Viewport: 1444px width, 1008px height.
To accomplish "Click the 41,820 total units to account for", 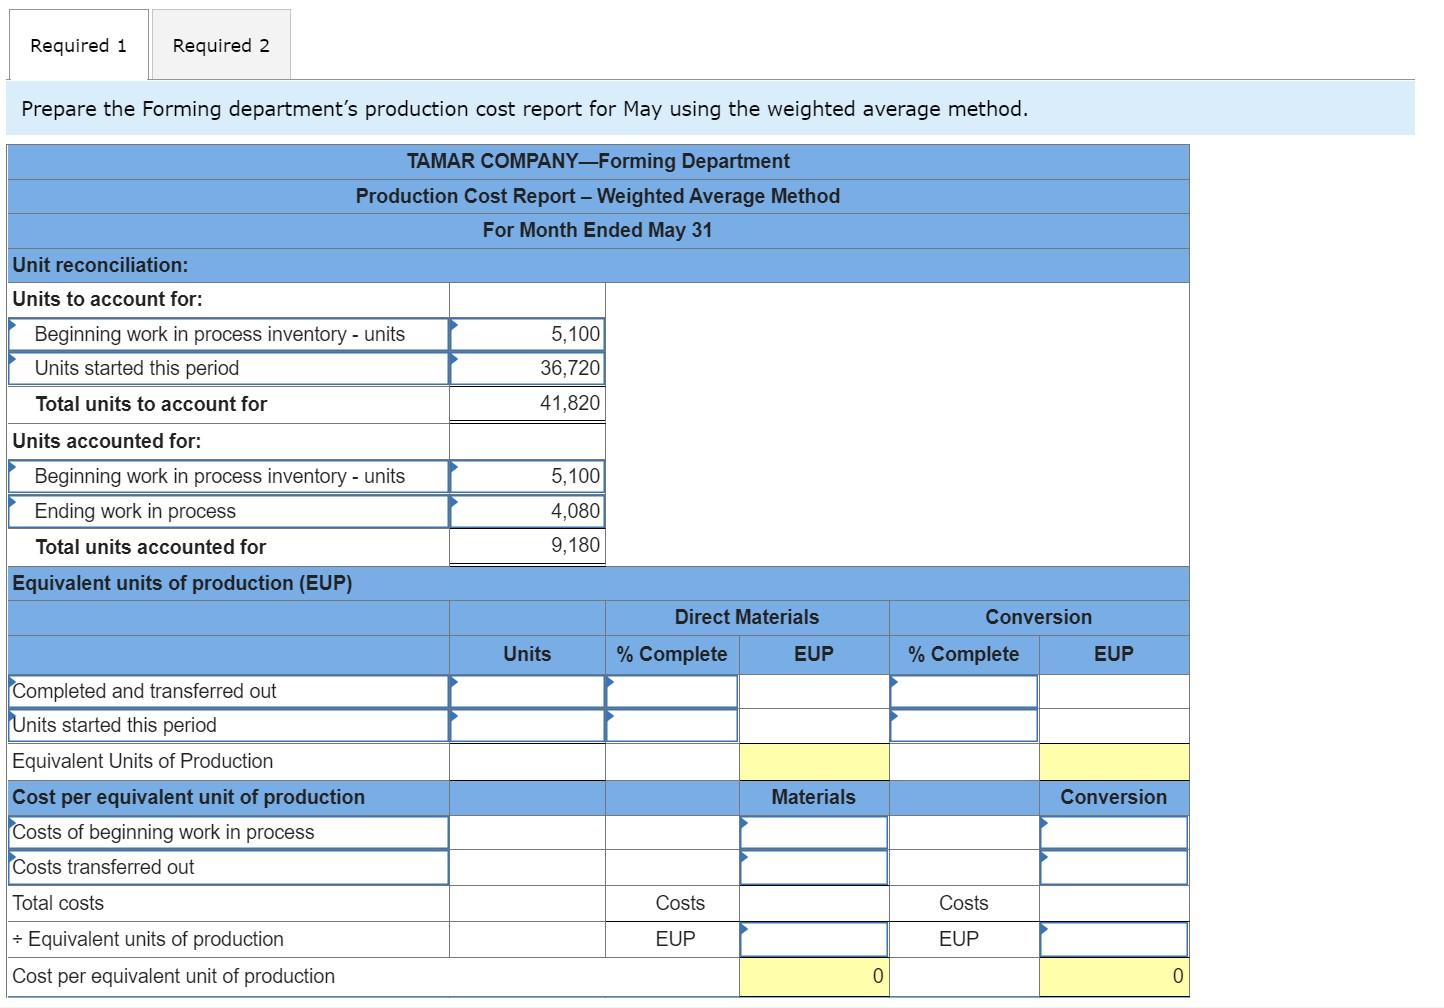I will (527, 403).
